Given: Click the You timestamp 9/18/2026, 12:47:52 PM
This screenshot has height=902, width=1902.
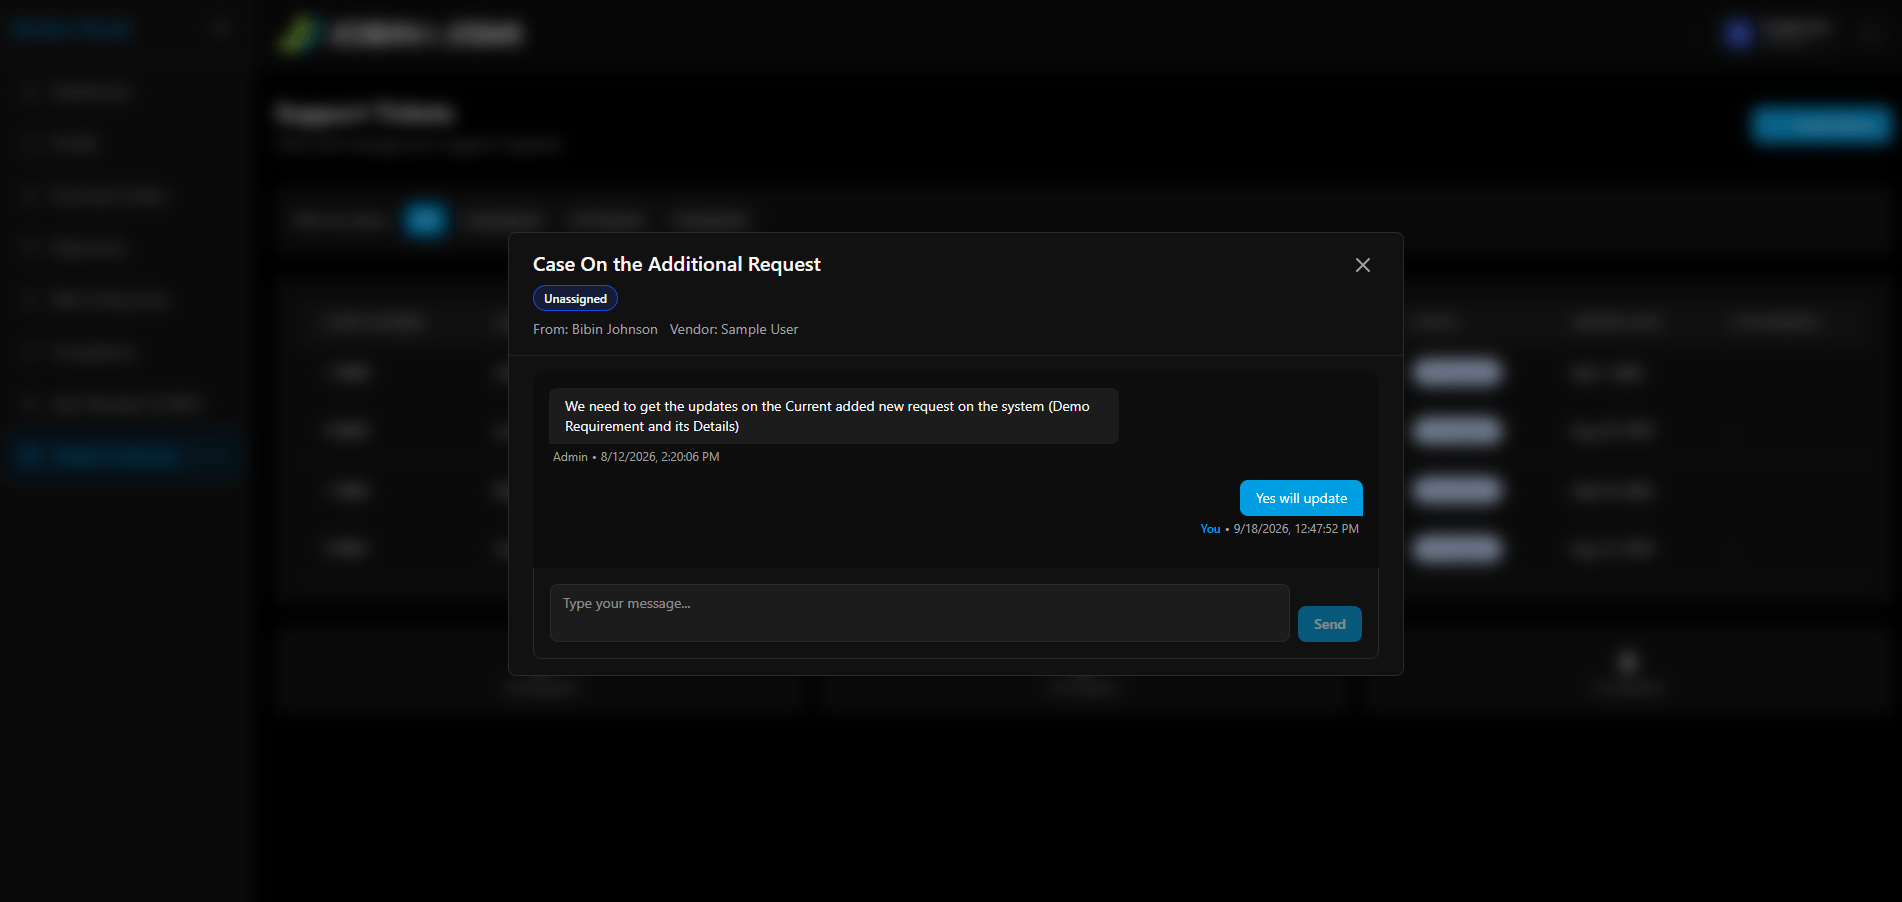Looking at the screenshot, I should pyautogui.click(x=1296, y=529).
